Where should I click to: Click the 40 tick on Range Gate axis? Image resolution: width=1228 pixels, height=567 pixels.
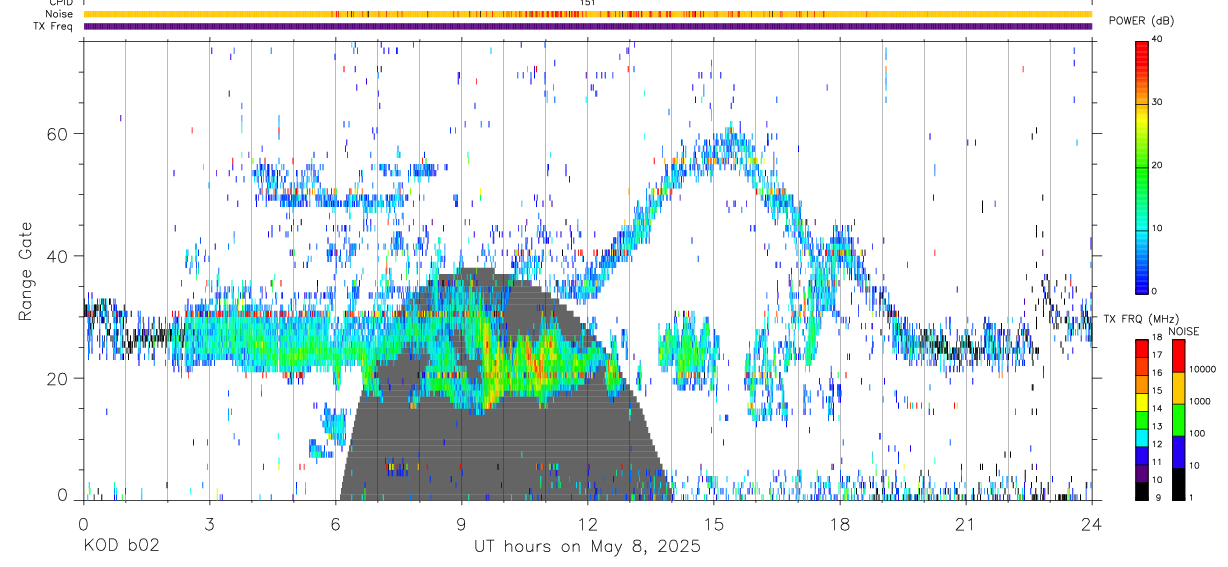(x=55, y=256)
